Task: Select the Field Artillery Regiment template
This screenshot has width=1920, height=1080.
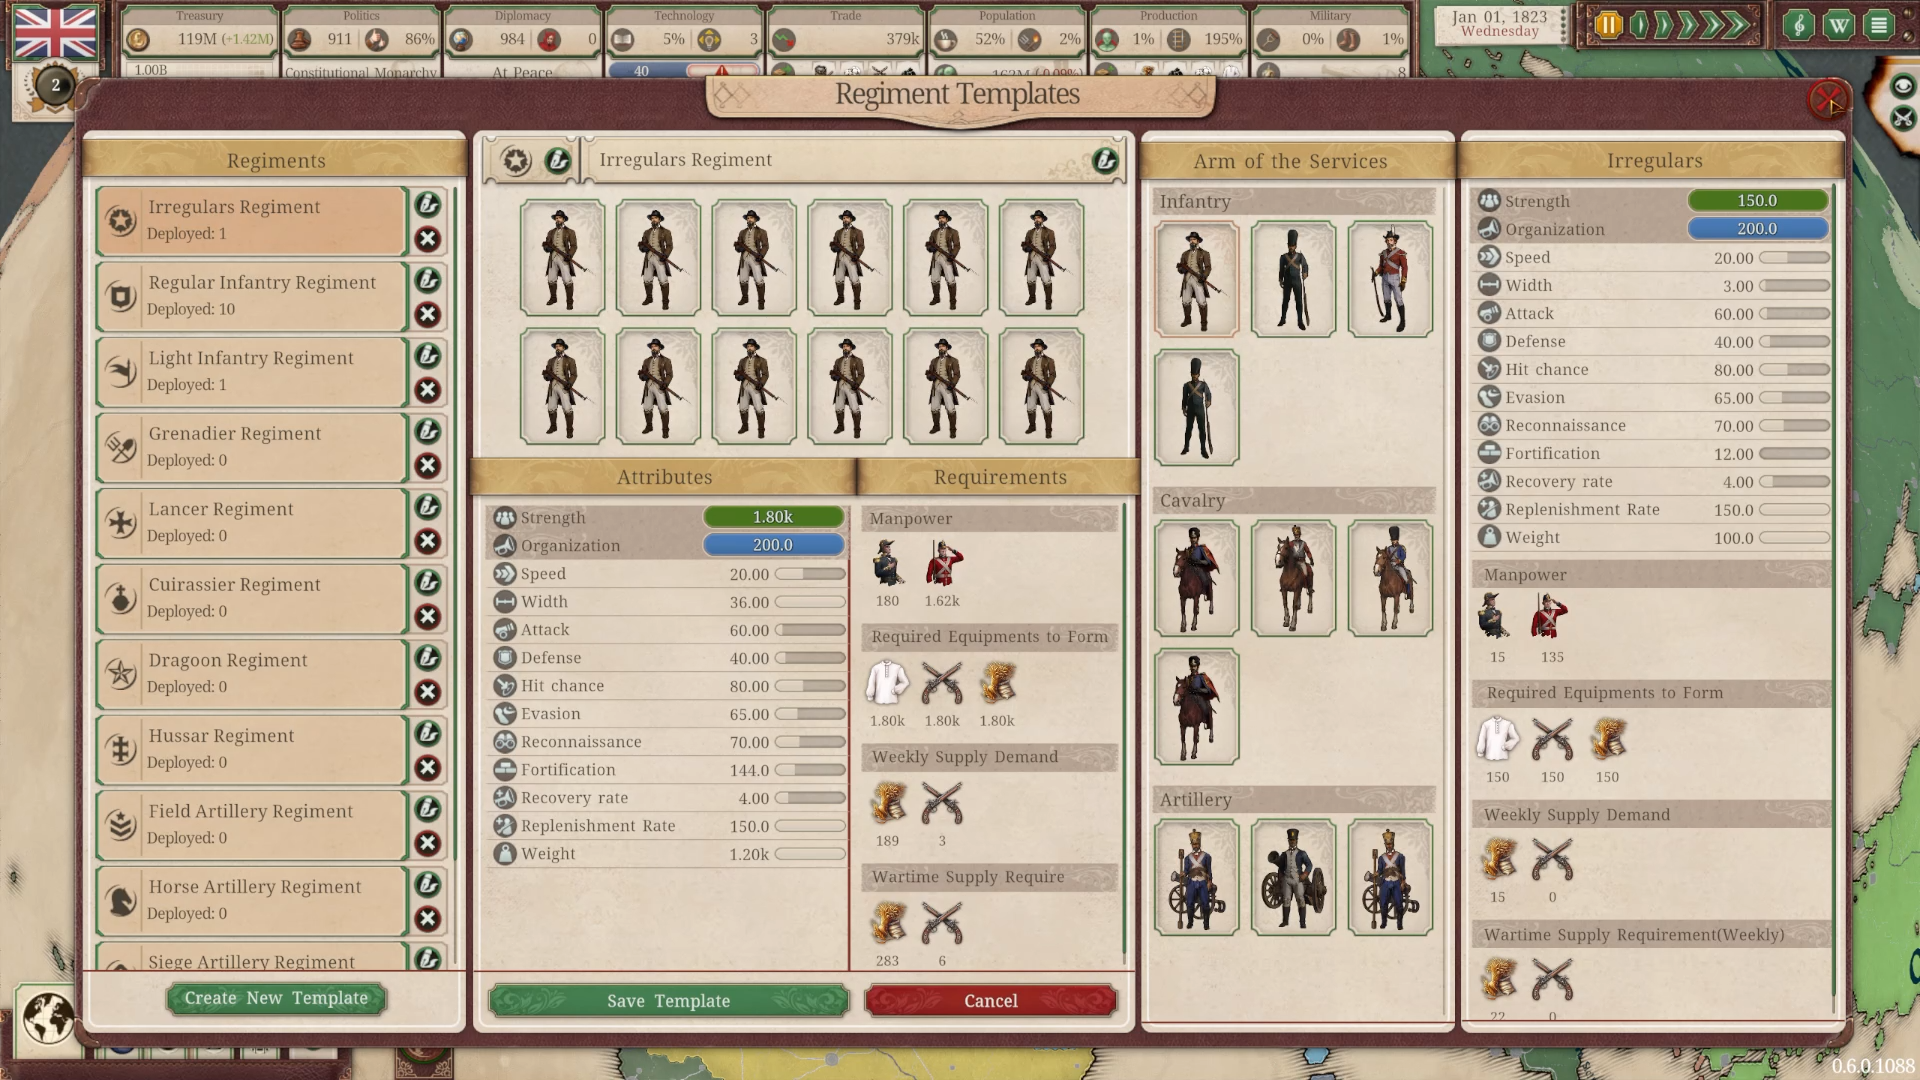Action: [252, 825]
